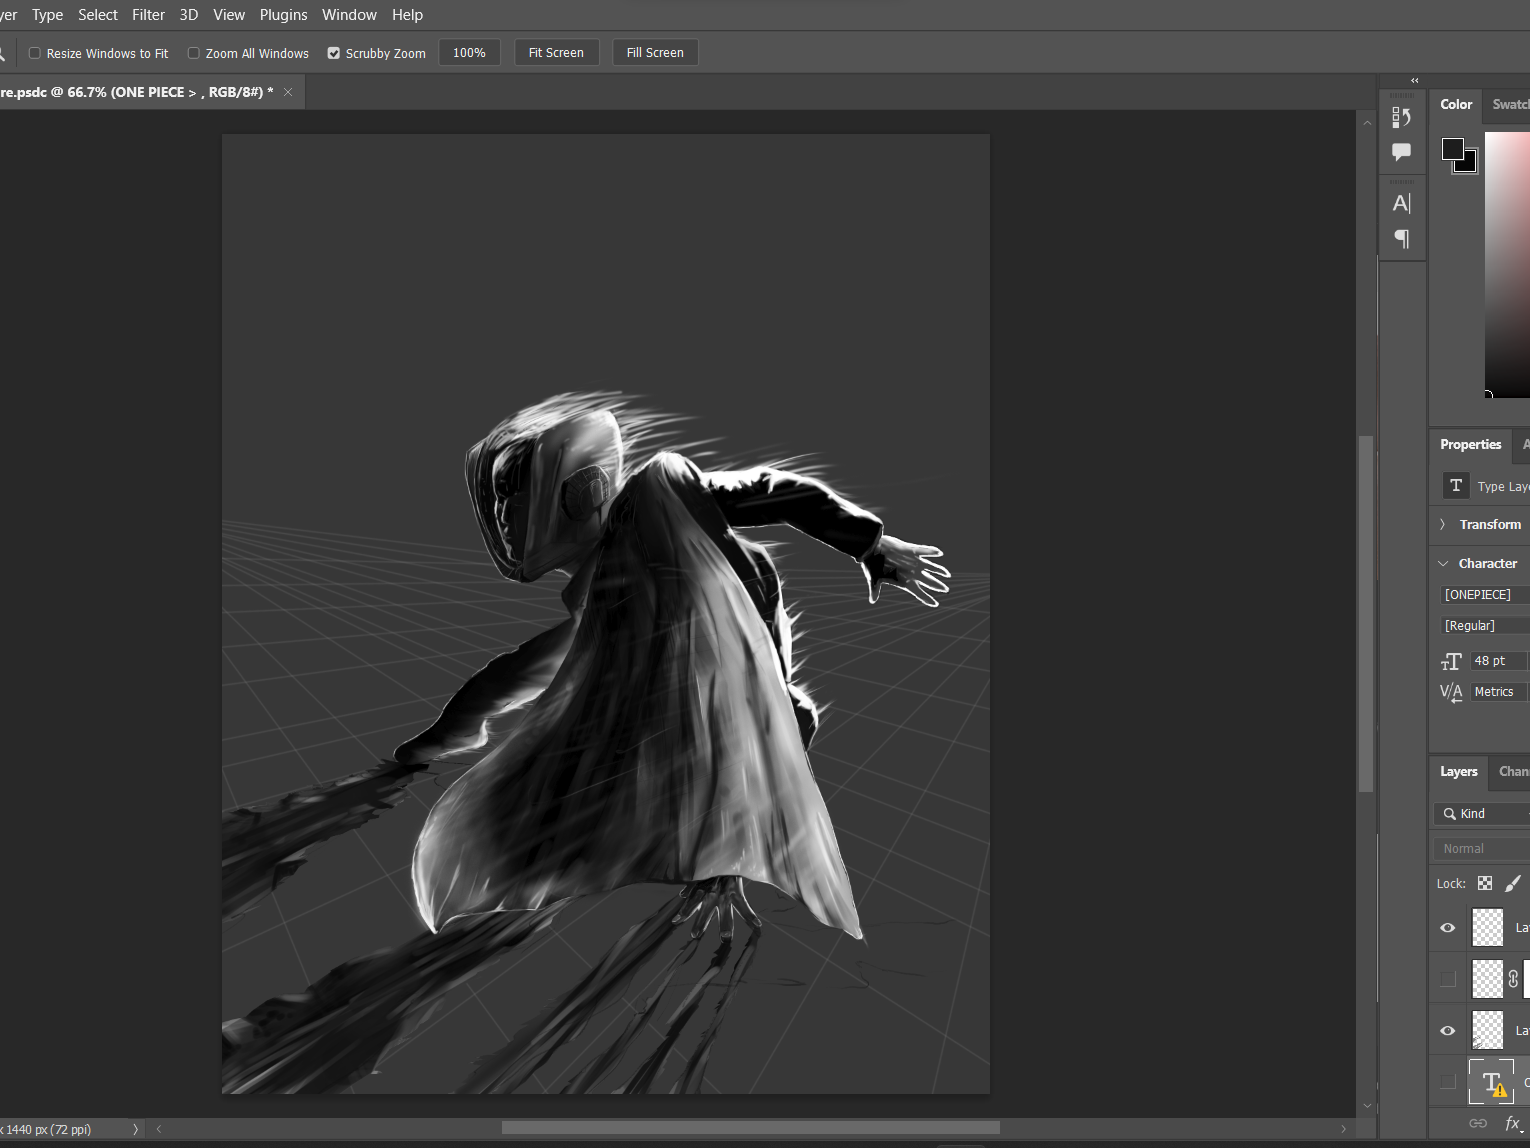The width and height of the screenshot is (1530, 1148).
Task: Click the vertical scrollbar up arrow
Action: (x=1367, y=122)
